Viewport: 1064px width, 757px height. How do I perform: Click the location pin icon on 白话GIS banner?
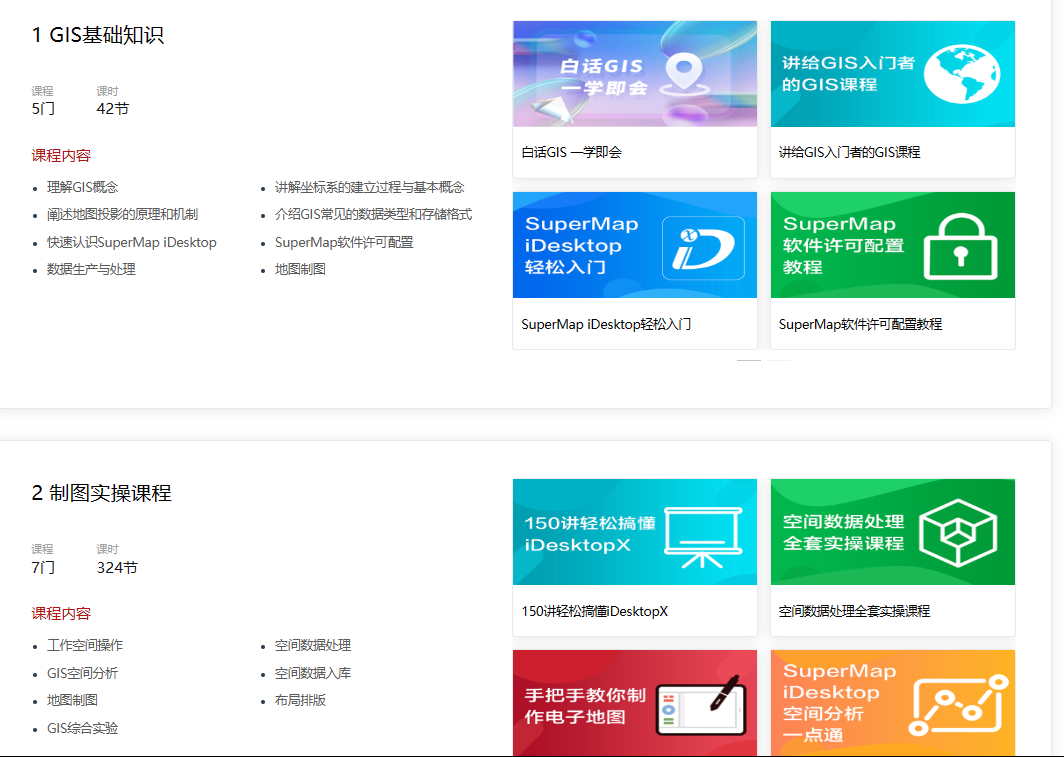point(685,75)
